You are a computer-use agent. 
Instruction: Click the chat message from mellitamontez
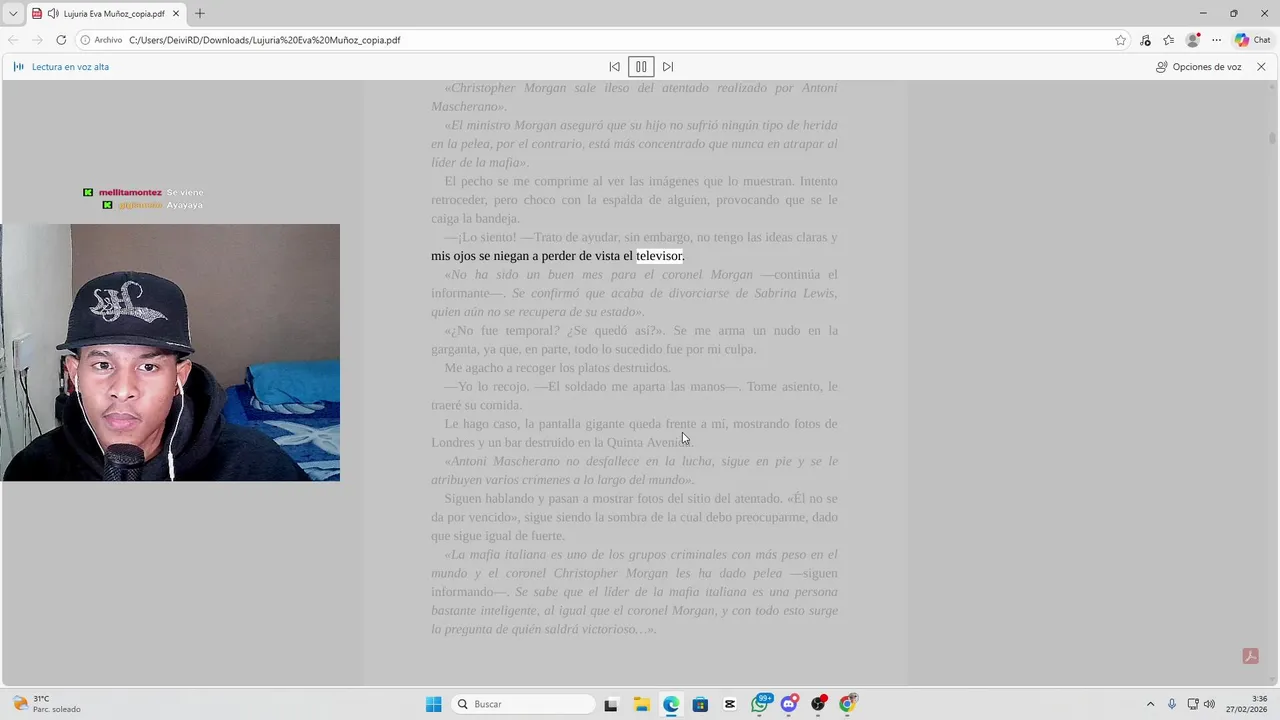pos(143,192)
